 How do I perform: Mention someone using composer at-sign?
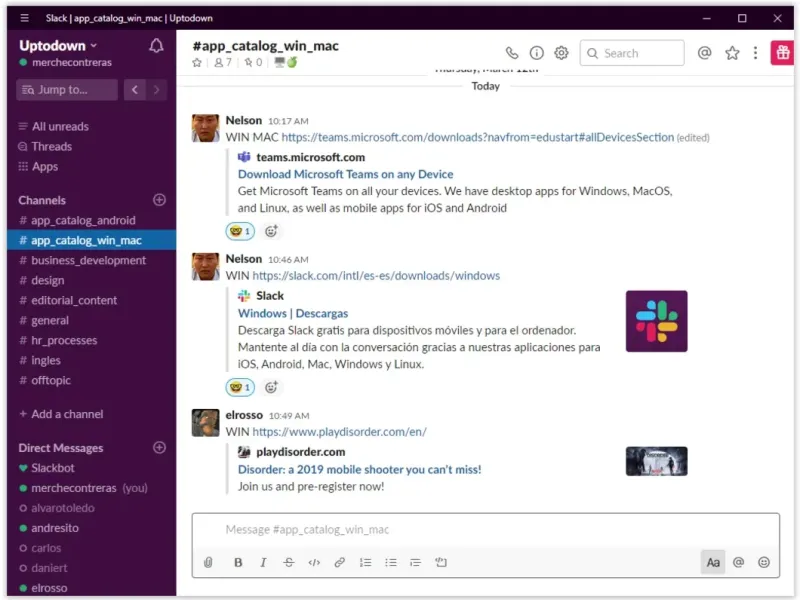[x=738, y=562]
